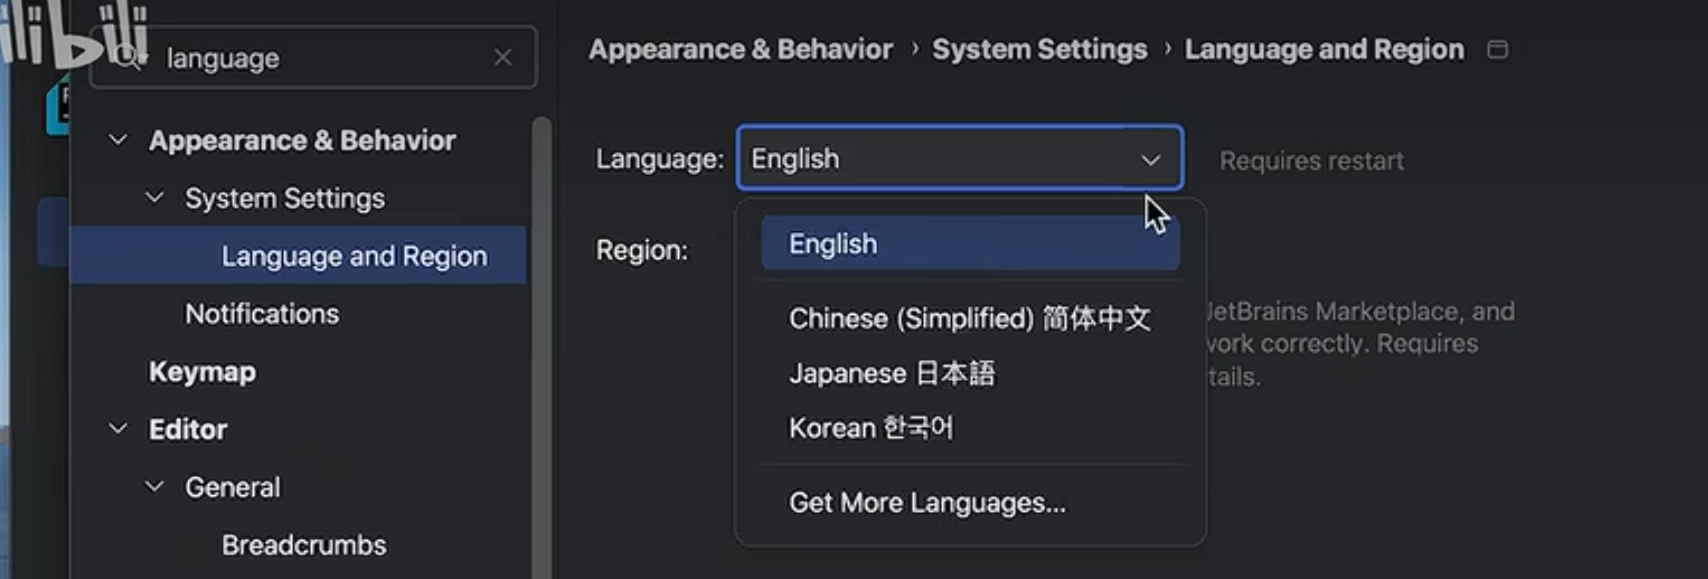The width and height of the screenshot is (1708, 579).
Task: Type in the settings search box
Action: pos(320,58)
